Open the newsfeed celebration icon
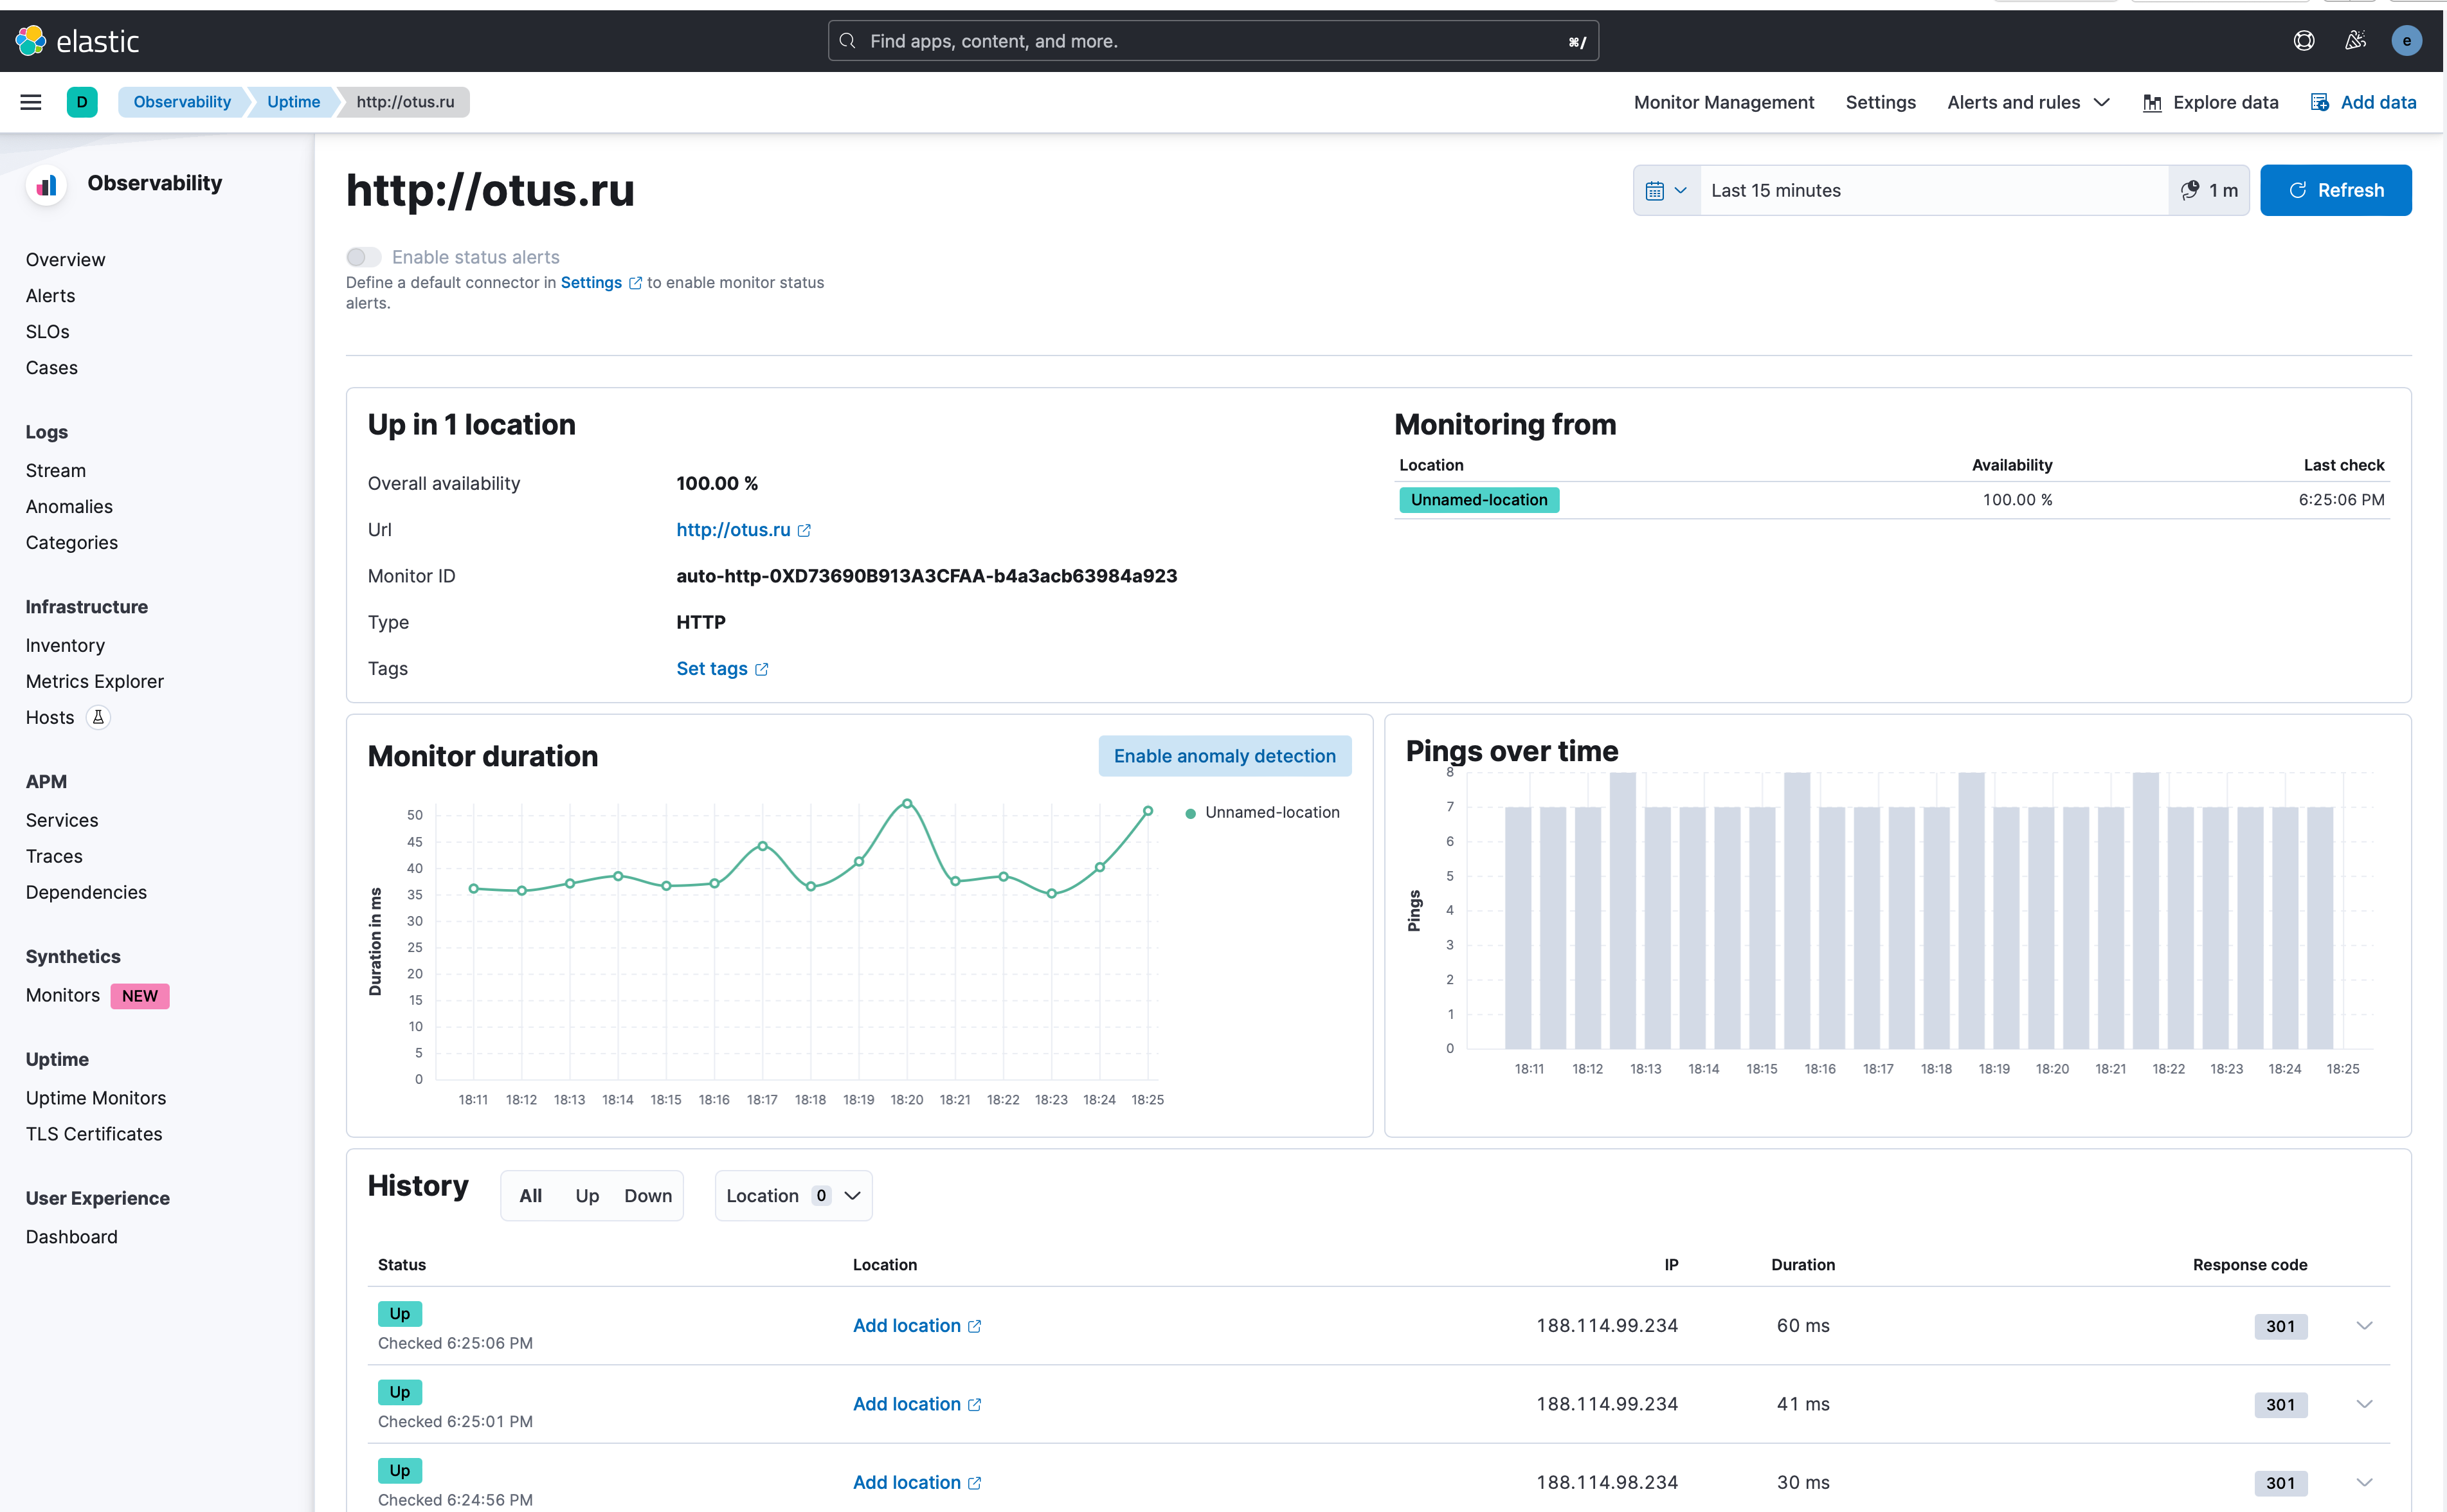The image size is (2447, 1512). click(x=2355, y=41)
